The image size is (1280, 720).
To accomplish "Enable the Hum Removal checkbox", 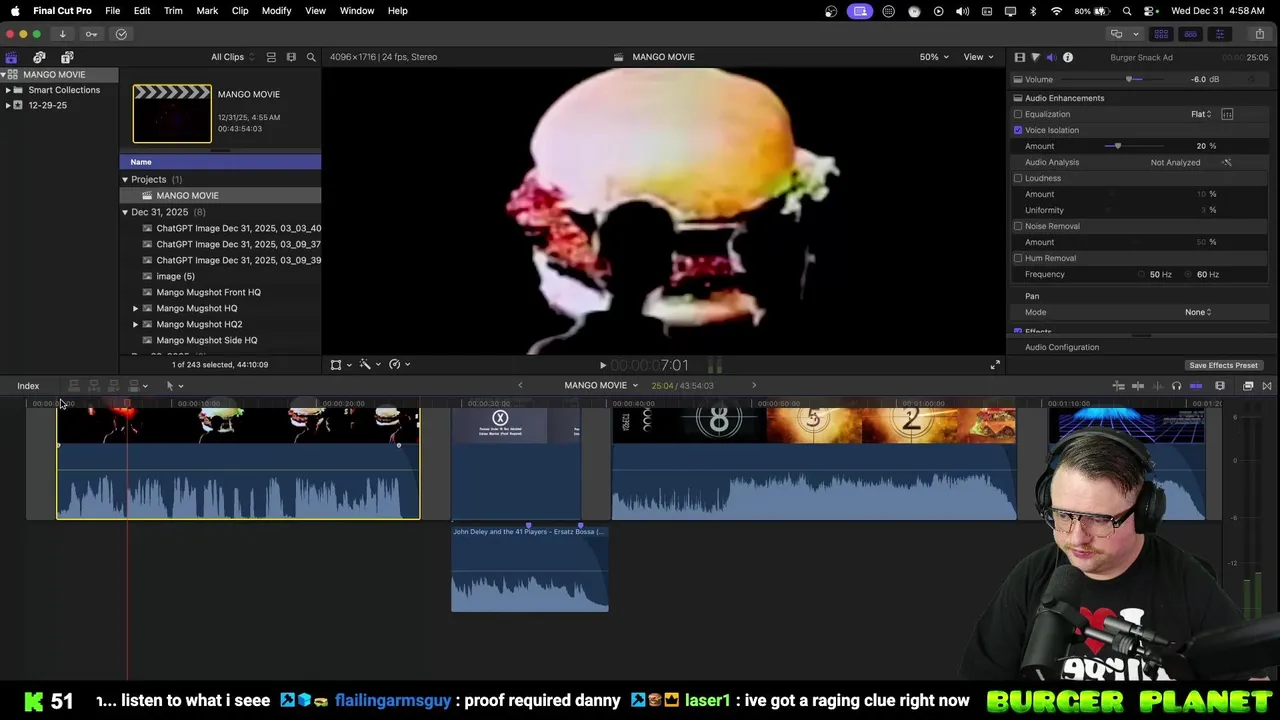I will pyautogui.click(x=1018, y=258).
